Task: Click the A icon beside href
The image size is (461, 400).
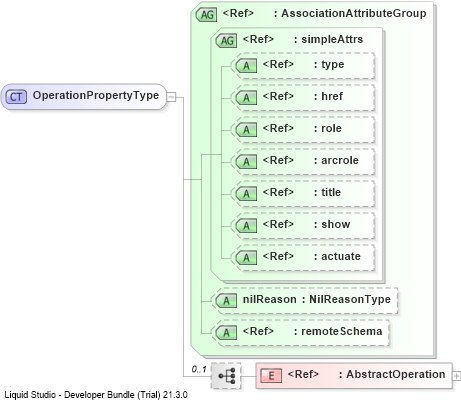Action: pyautogui.click(x=246, y=98)
